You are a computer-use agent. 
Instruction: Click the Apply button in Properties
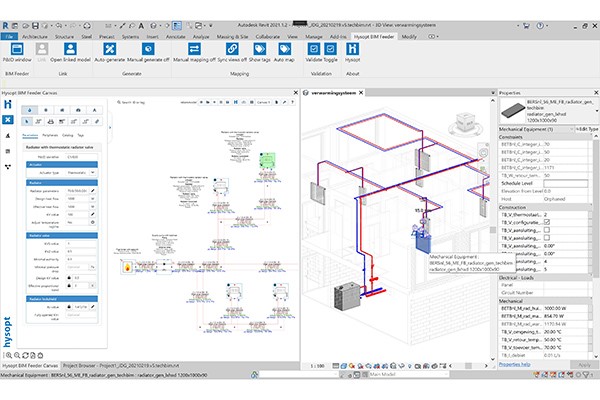pyautogui.click(x=584, y=365)
